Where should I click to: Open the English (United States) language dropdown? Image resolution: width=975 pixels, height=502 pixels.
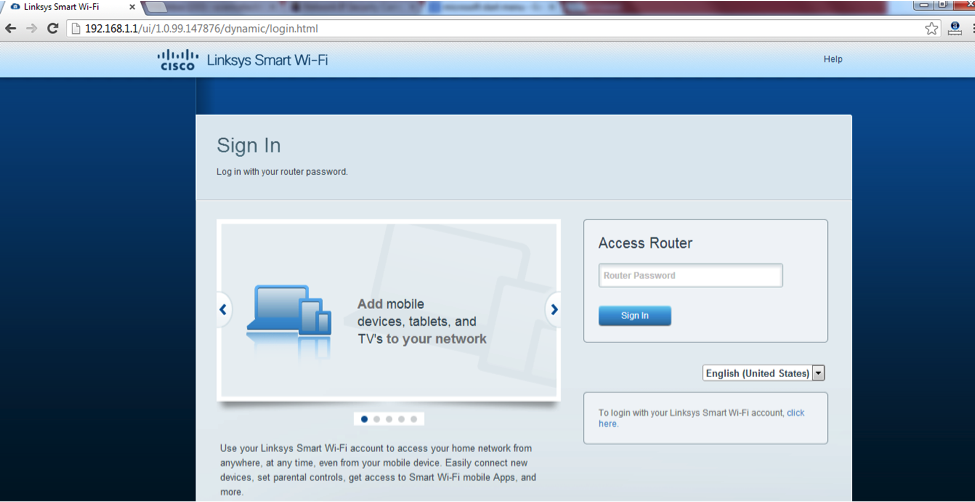(x=764, y=373)
